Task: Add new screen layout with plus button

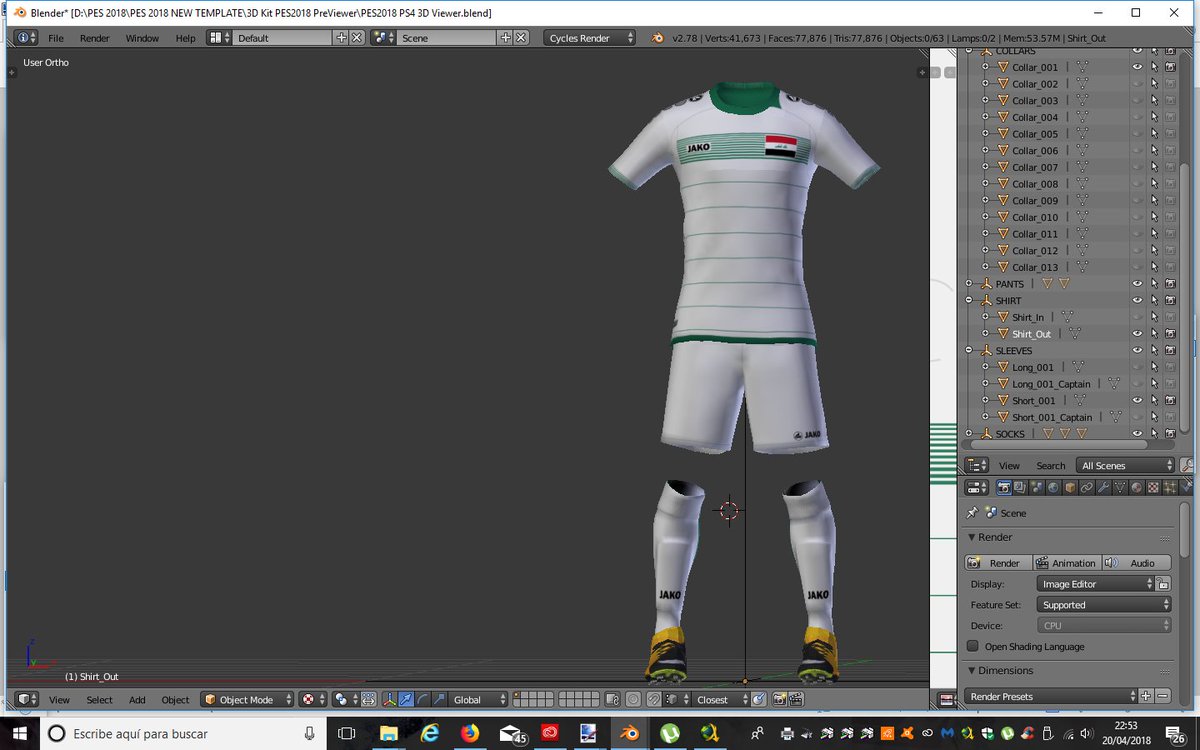Action: [x=341, y=38]
